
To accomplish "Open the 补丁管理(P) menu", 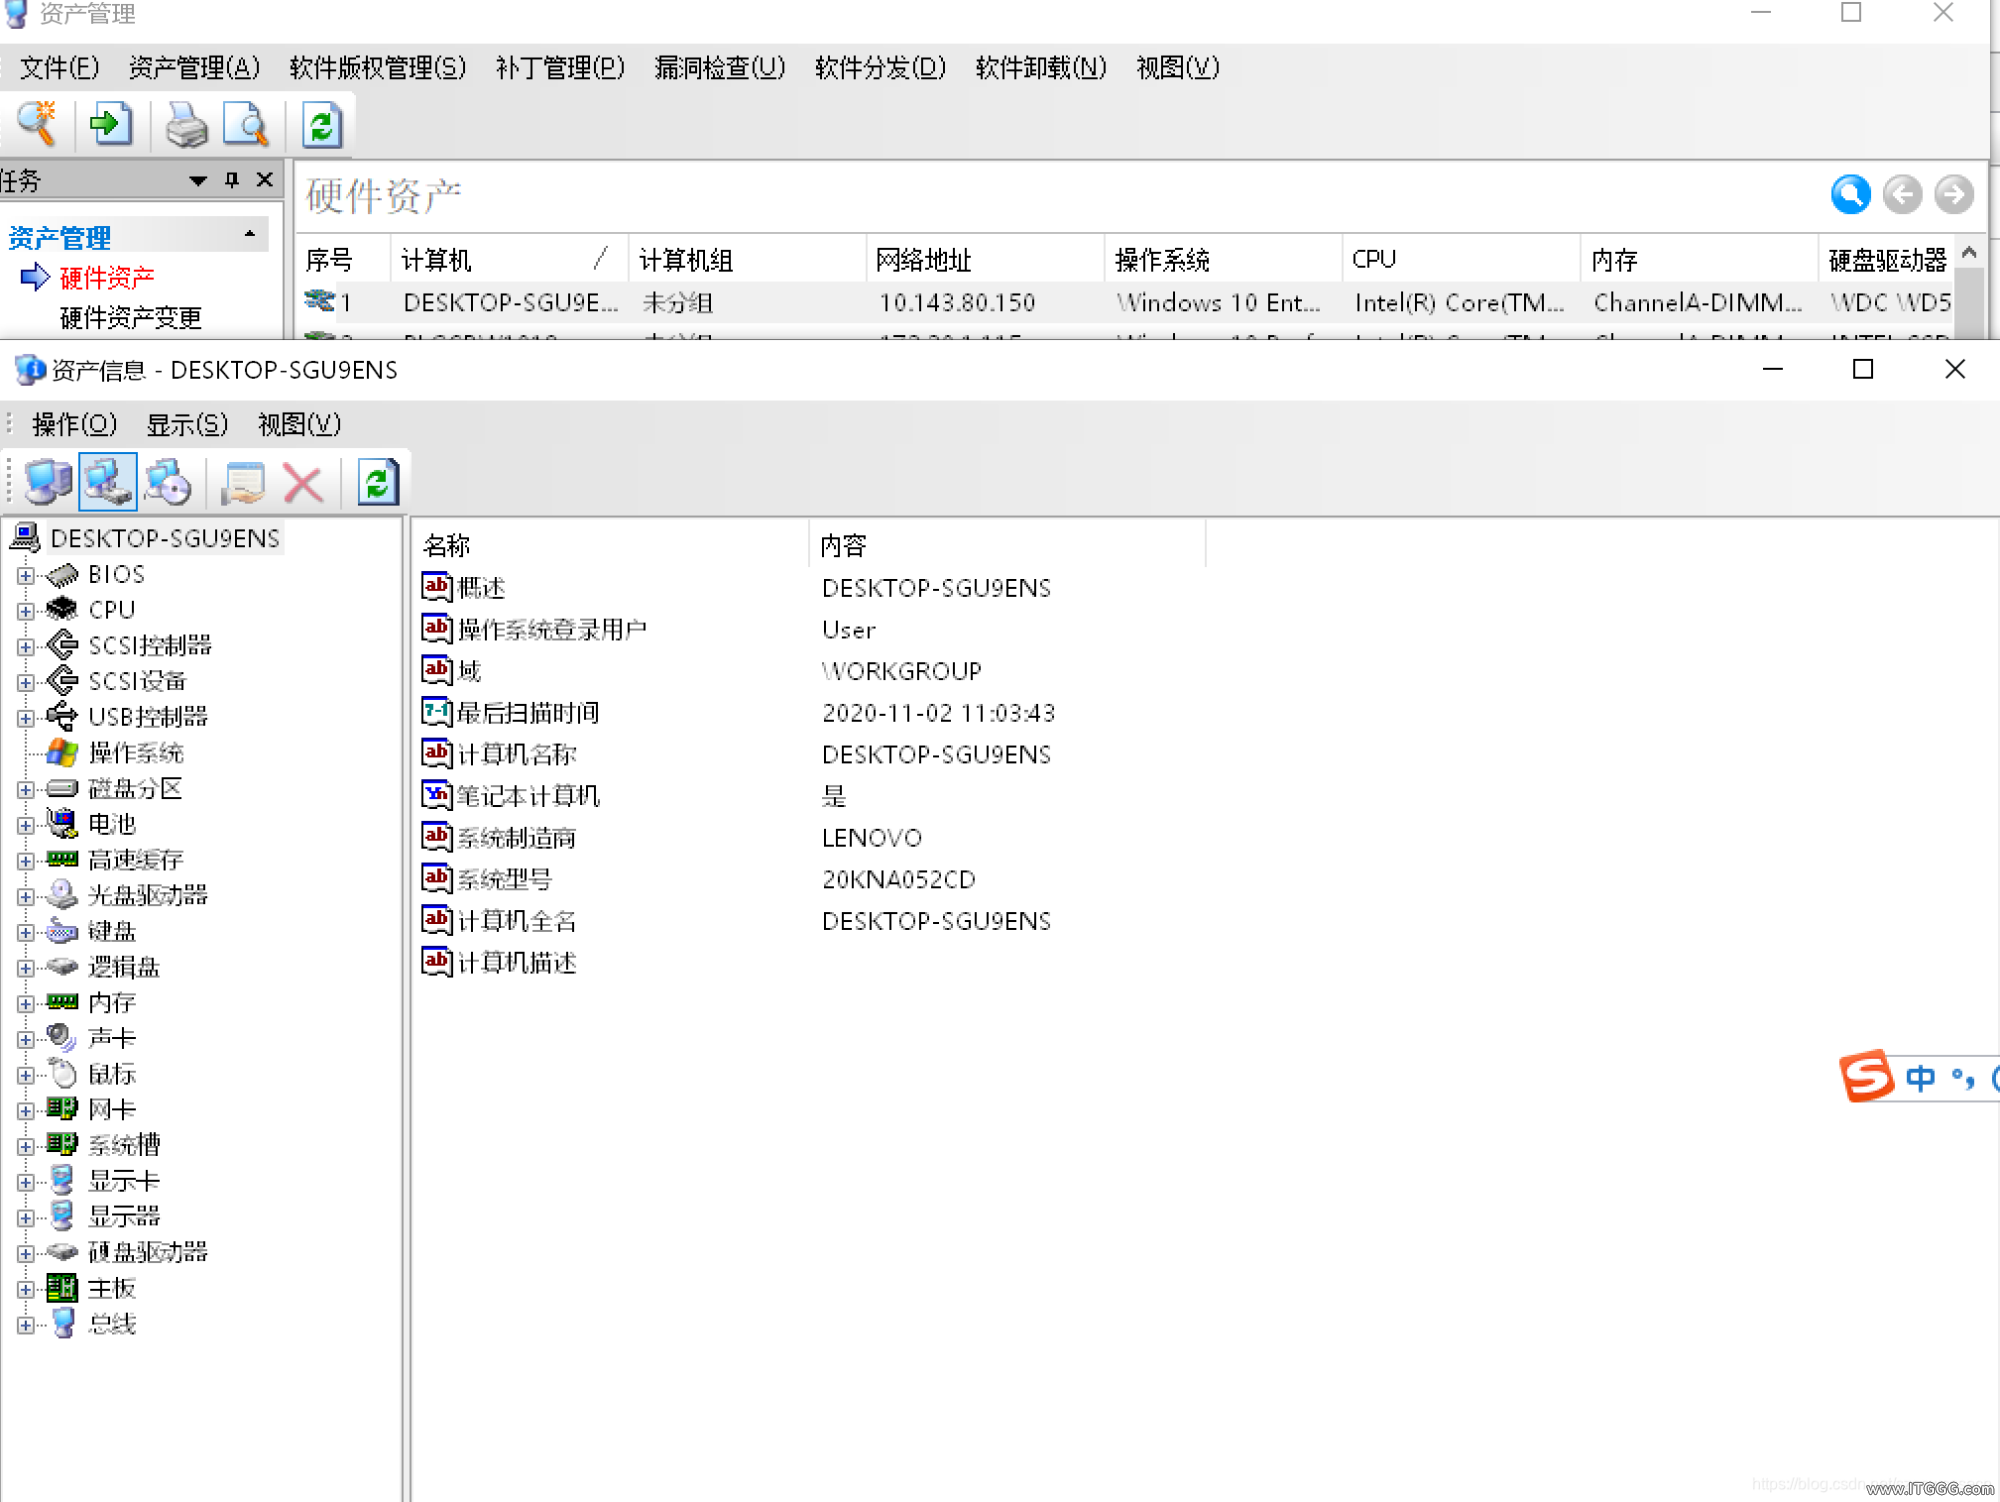I will click(x=560, y=68).
